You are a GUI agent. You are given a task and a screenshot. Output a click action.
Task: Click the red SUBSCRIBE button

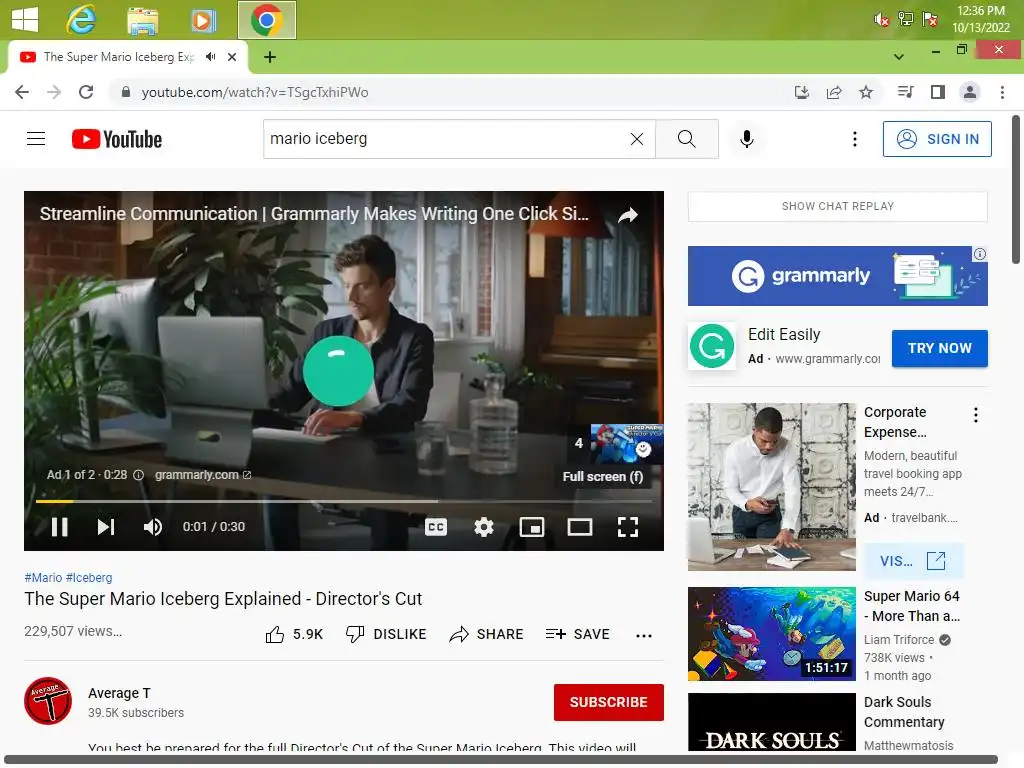click(x=609, y=702)
